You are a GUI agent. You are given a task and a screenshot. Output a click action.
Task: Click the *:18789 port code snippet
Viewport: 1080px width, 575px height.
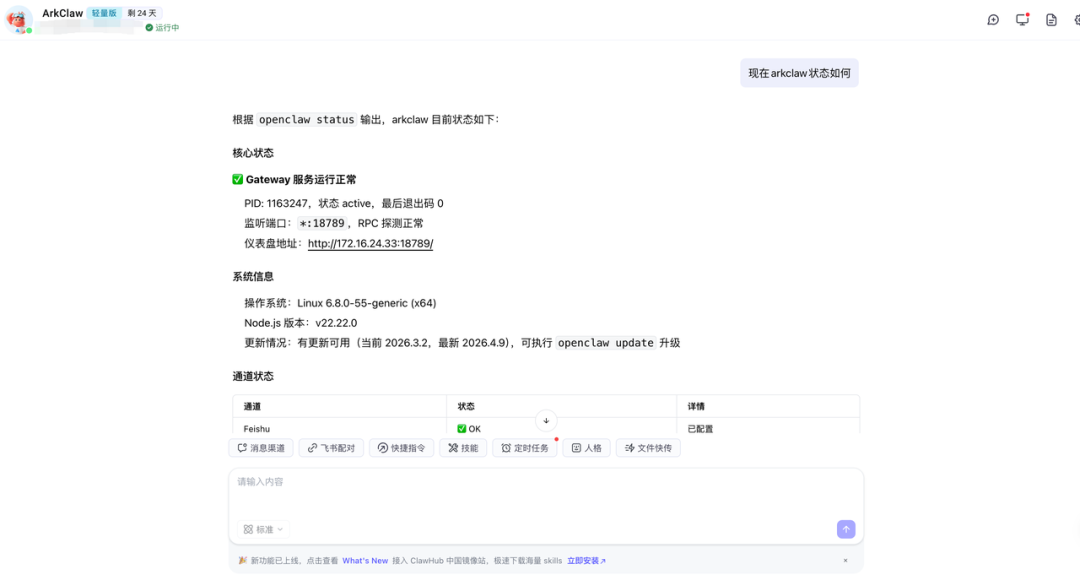[x=322, y=223]
